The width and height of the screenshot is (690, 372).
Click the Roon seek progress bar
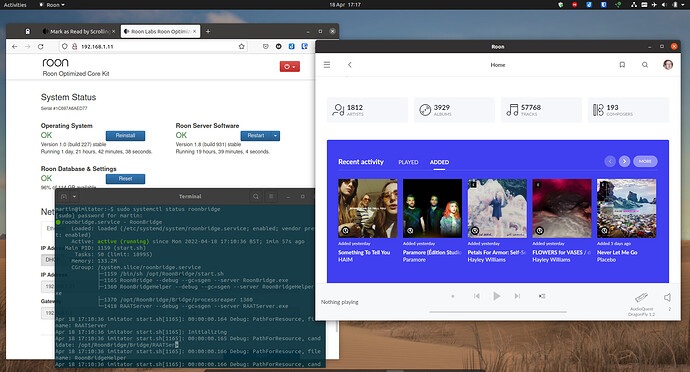pos(498,312)
